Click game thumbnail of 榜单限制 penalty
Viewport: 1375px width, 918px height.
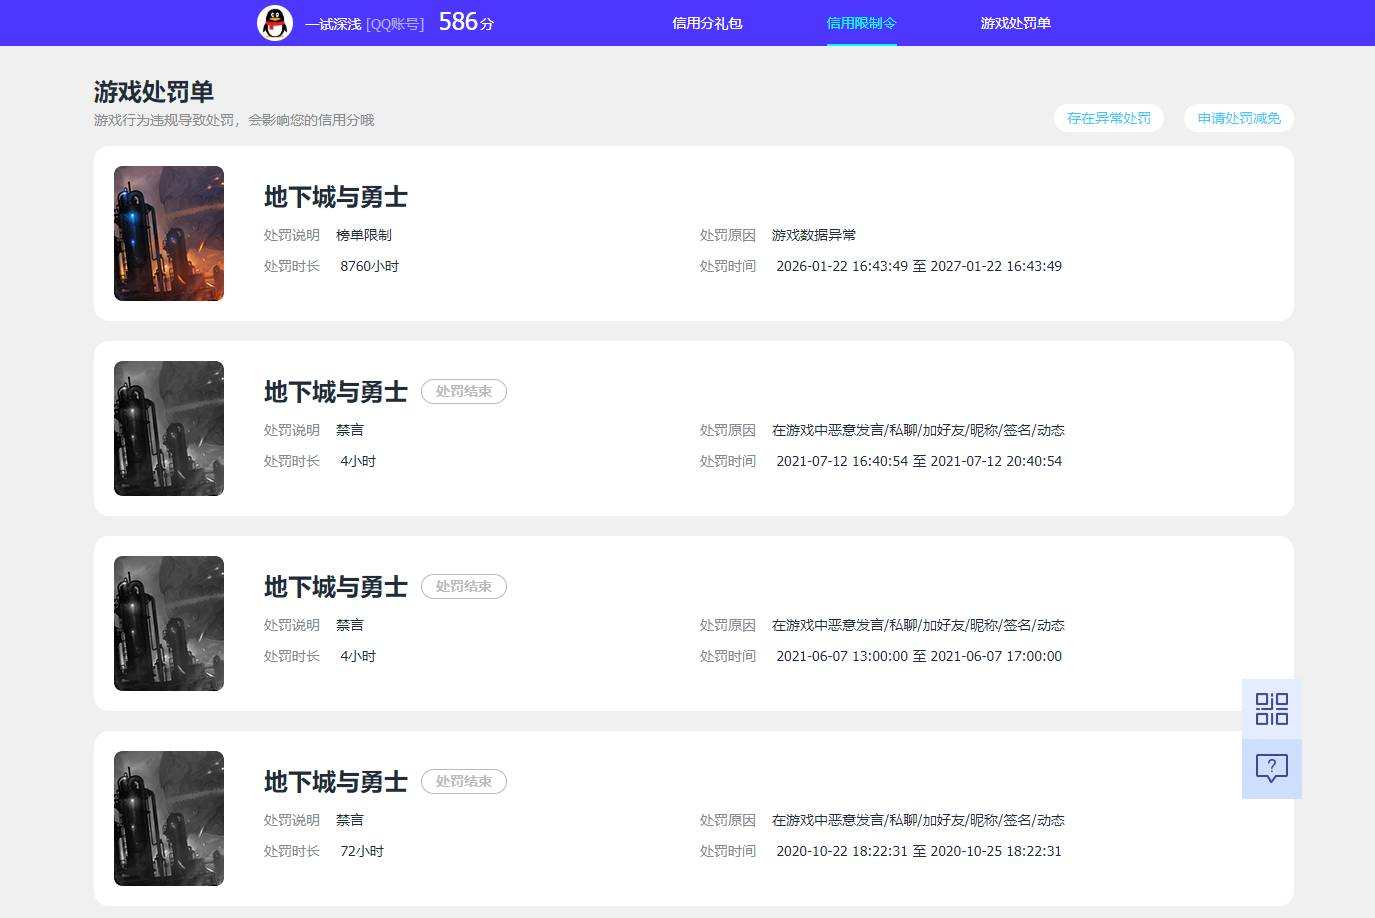(x=169, y=233)
